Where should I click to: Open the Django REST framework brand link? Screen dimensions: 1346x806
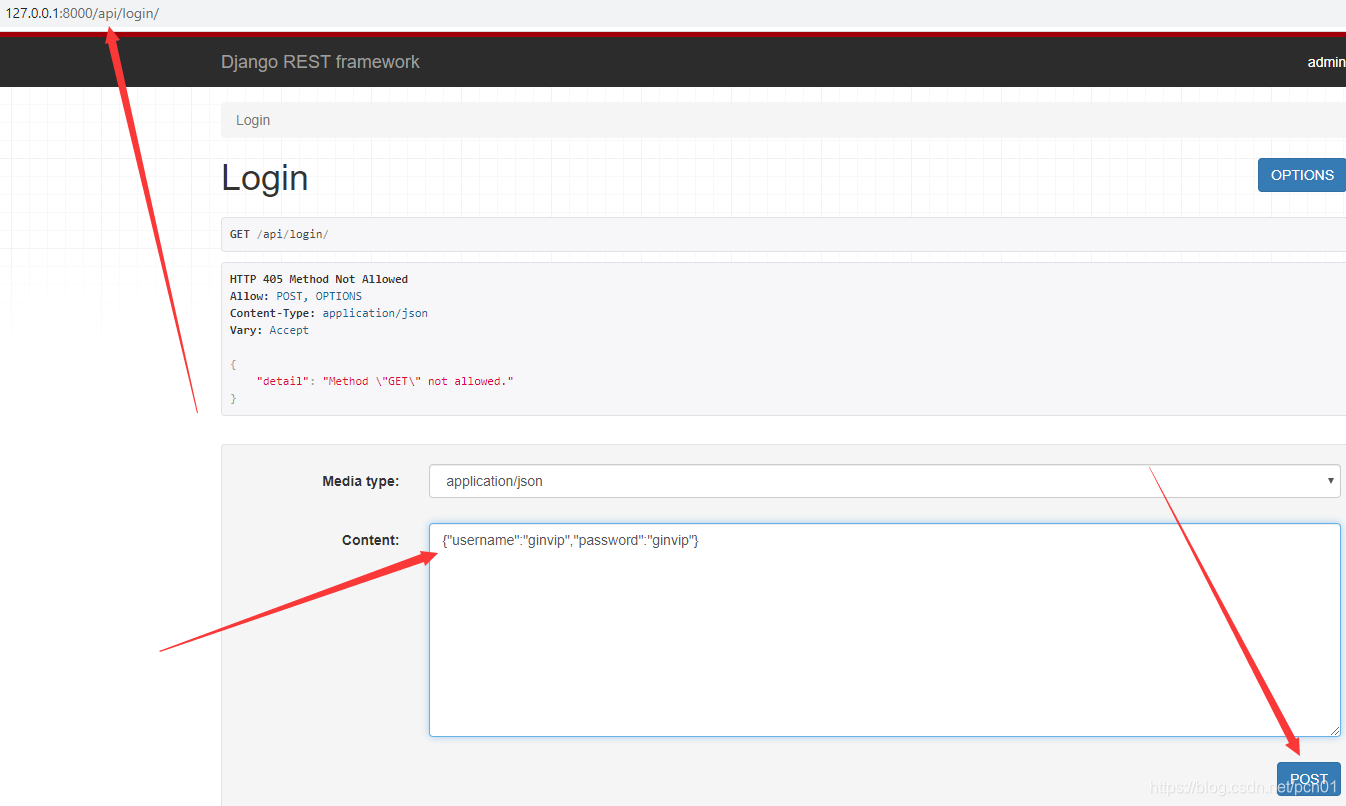(320, 62)
